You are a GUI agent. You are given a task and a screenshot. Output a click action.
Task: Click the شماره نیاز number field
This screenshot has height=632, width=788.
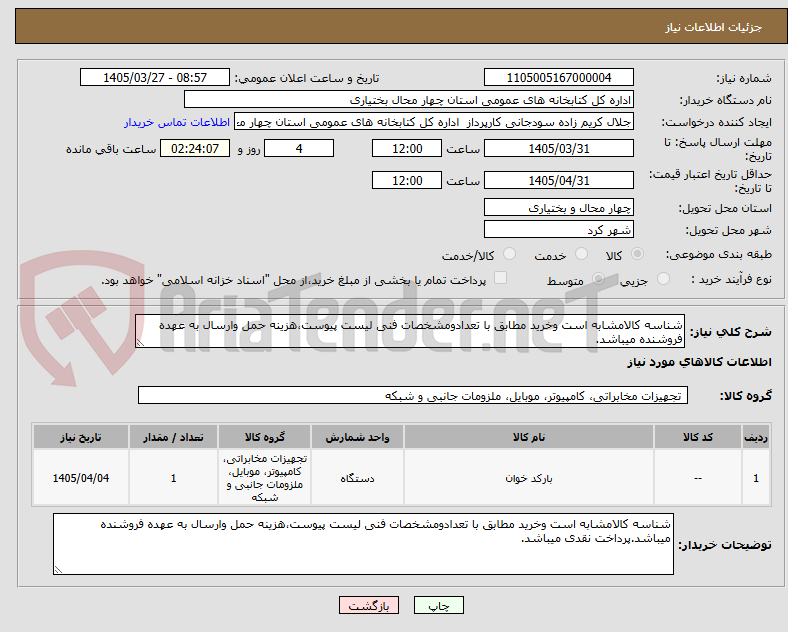click(x=559, y=77)
